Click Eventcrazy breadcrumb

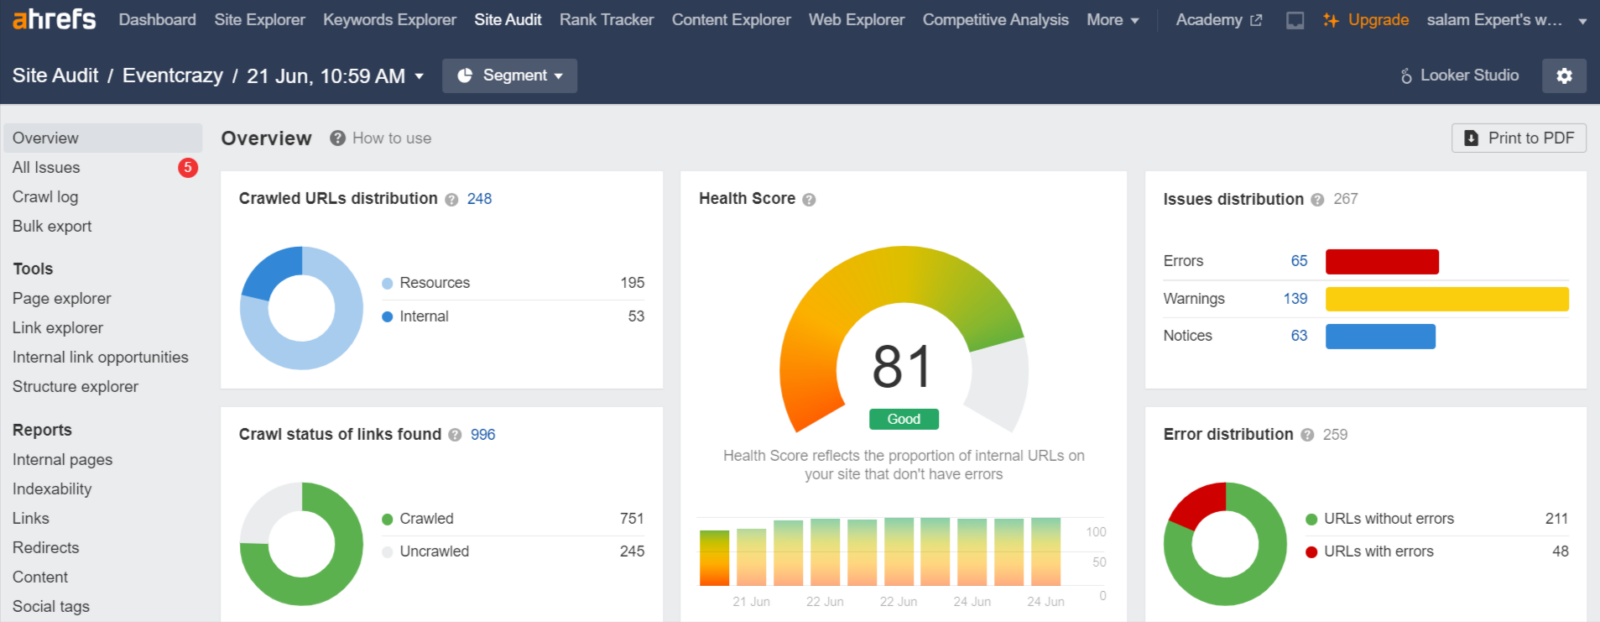tap(172, 76)
